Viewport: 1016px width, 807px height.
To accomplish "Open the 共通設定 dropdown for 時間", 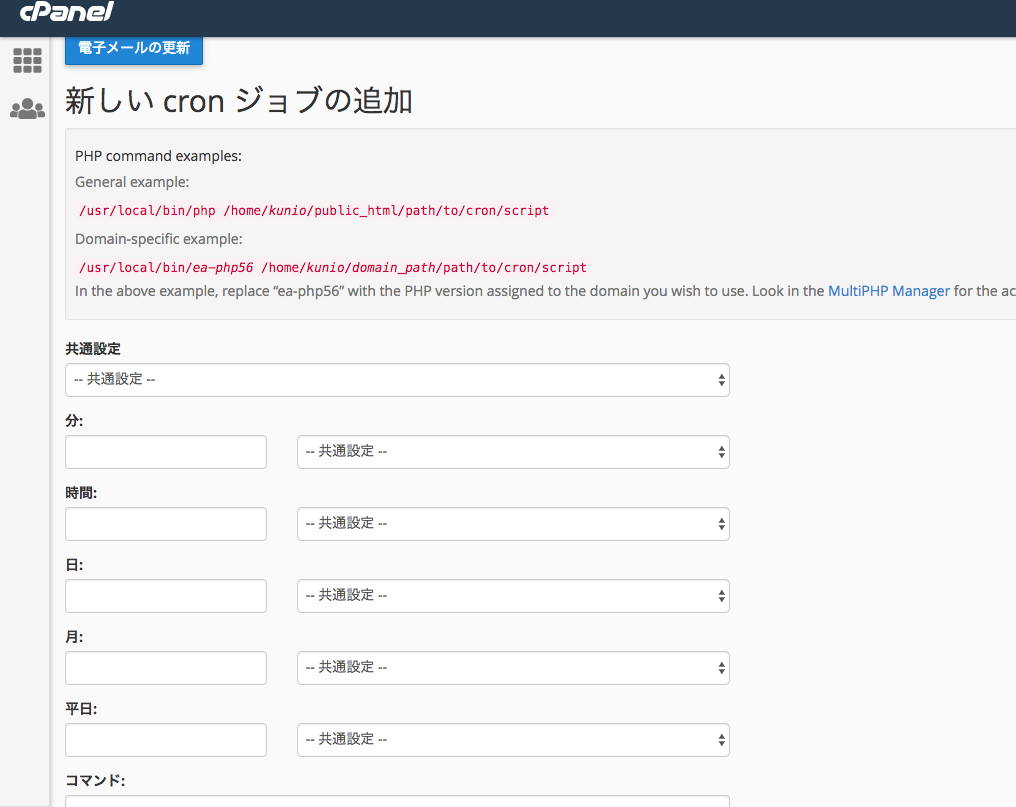I will [513, 524].
